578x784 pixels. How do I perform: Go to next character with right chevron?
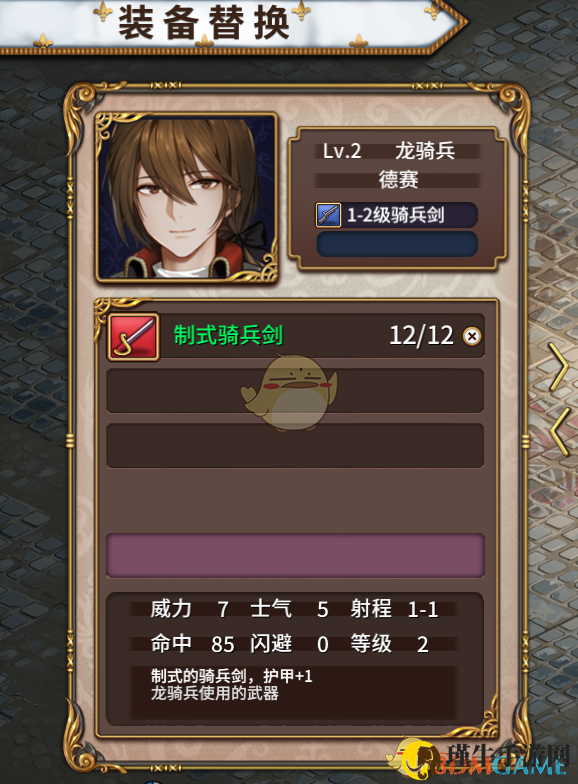(x=558, y=366)
